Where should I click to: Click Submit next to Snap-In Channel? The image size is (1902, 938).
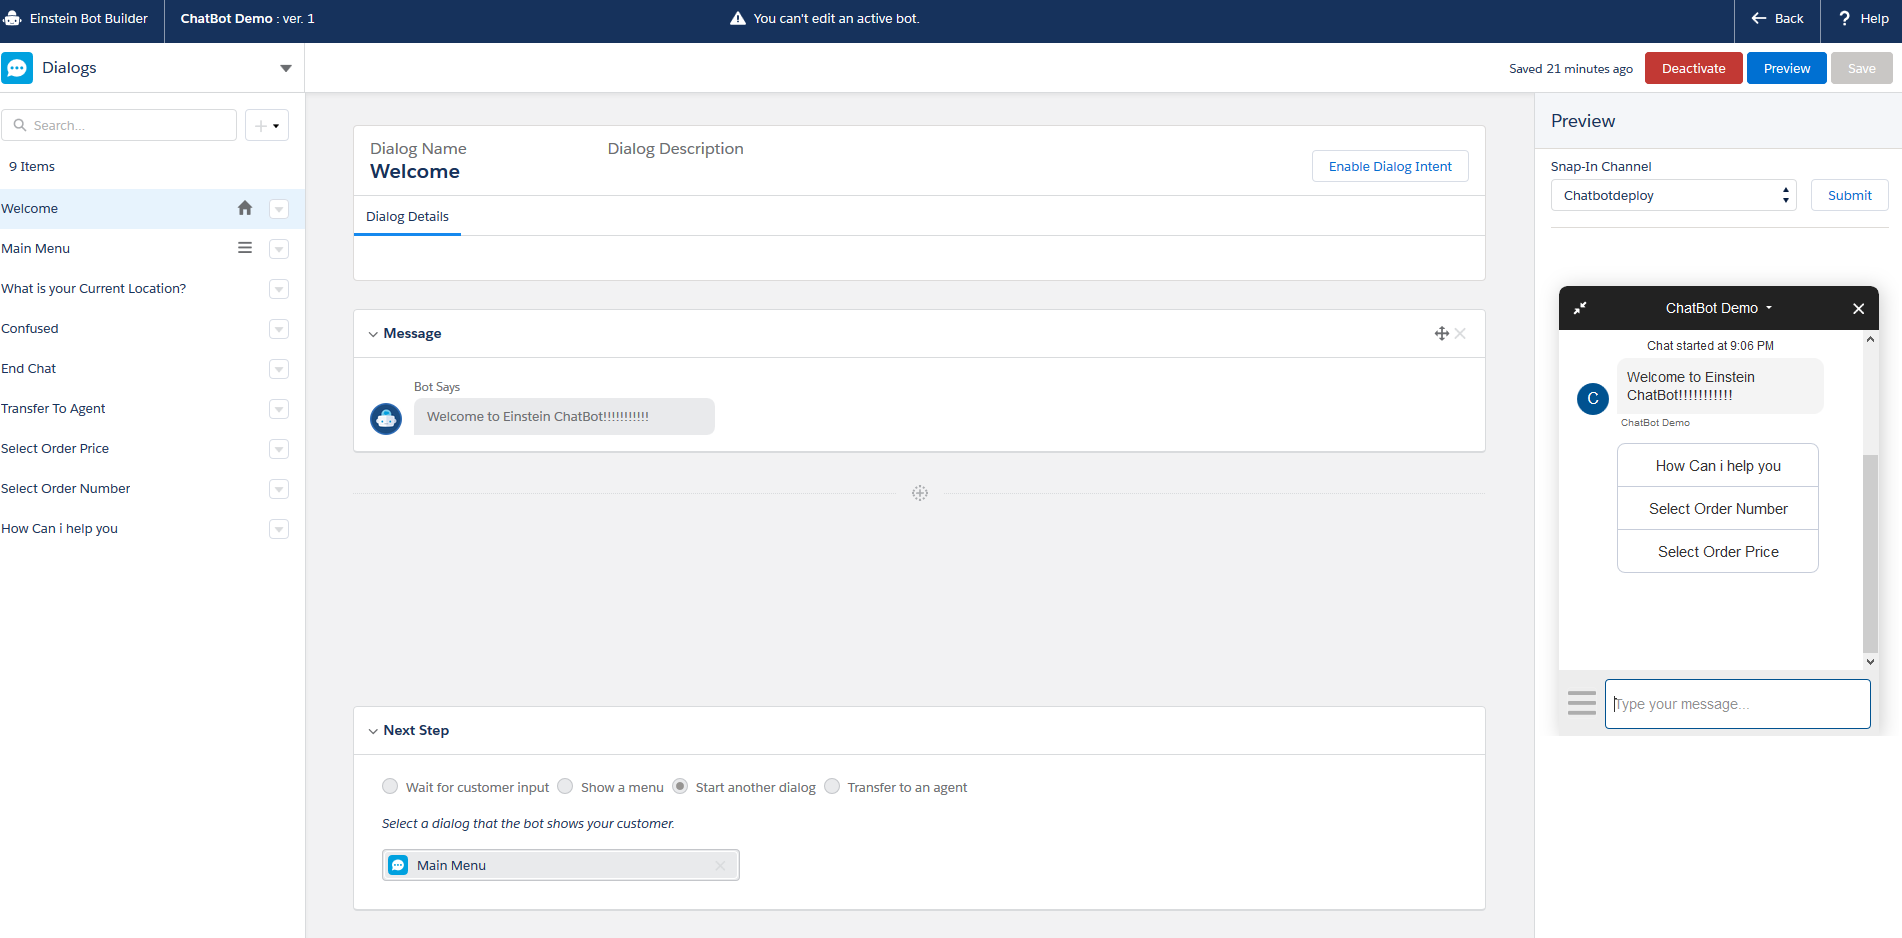(x=1849, y=195)
